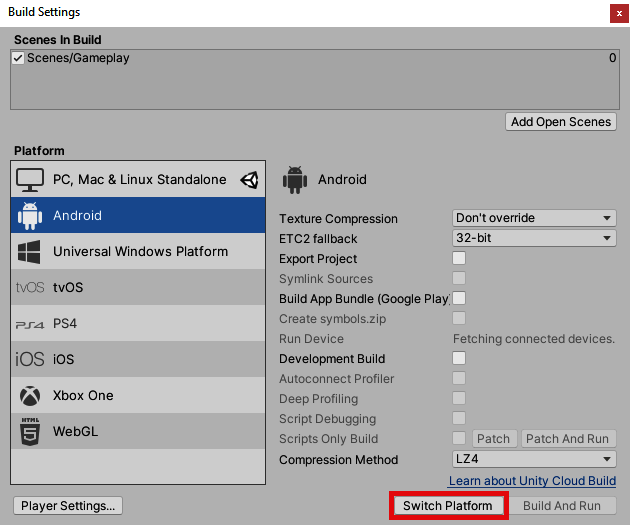630x525 pixels.
Task: Select the Android platform row
Action: (138, 215)
